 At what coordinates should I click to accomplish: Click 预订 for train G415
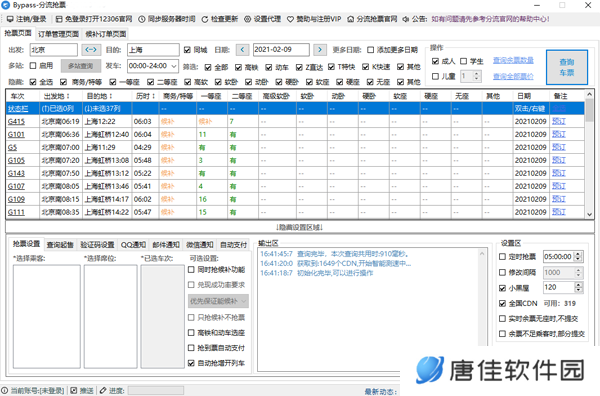pos(559,121)
